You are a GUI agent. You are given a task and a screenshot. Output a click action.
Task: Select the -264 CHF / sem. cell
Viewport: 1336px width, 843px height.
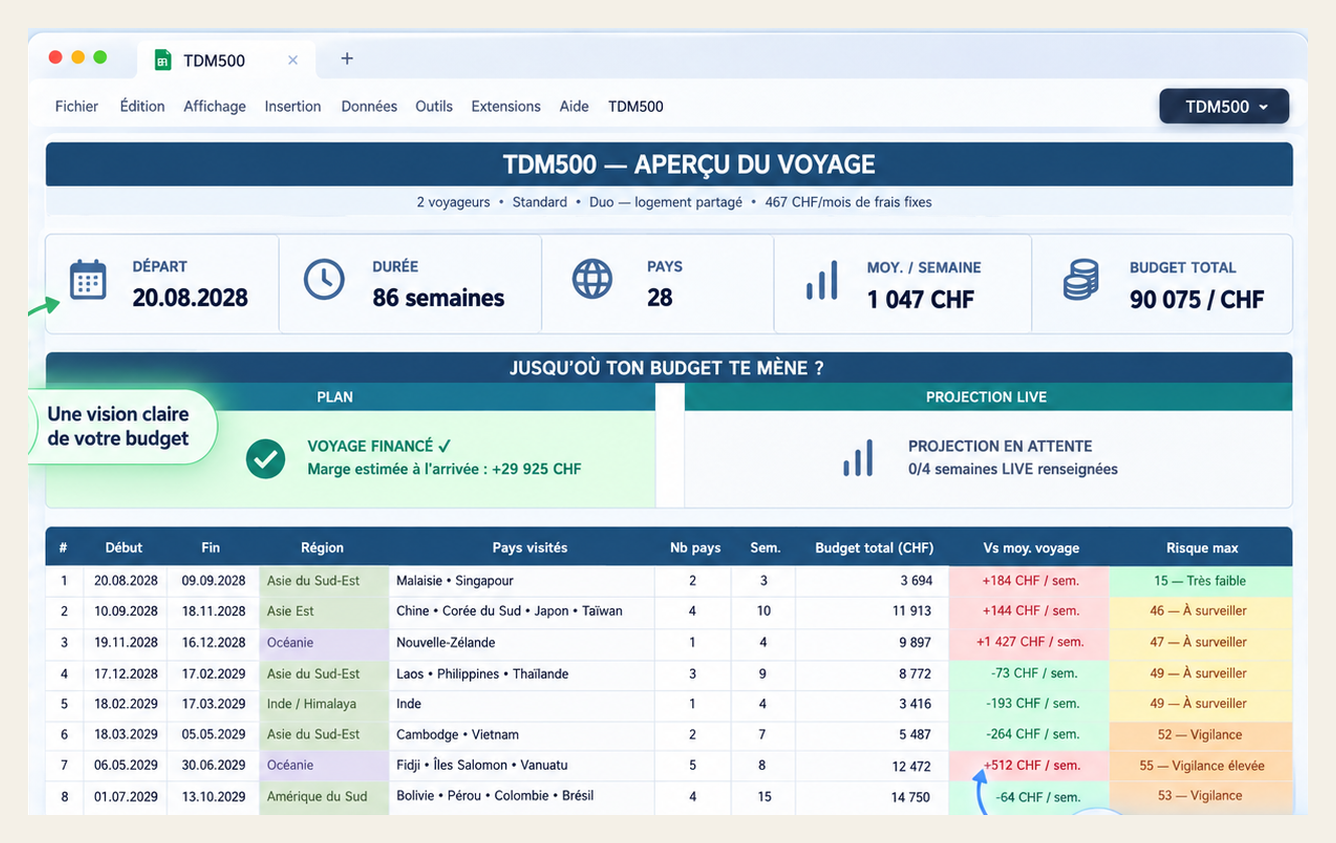click(x=1029, y=734)
